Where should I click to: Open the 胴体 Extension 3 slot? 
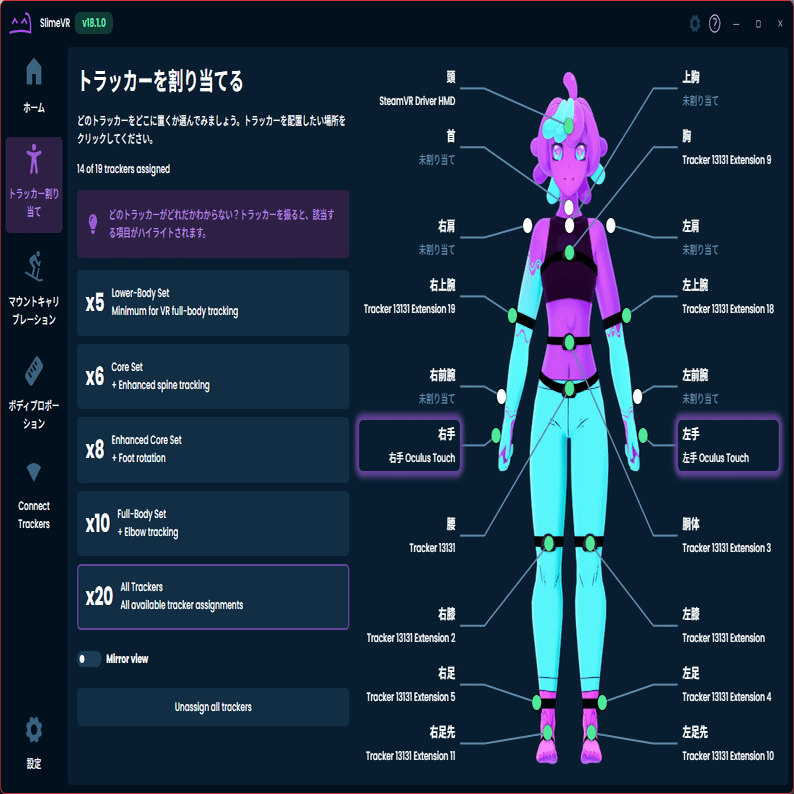728,536
